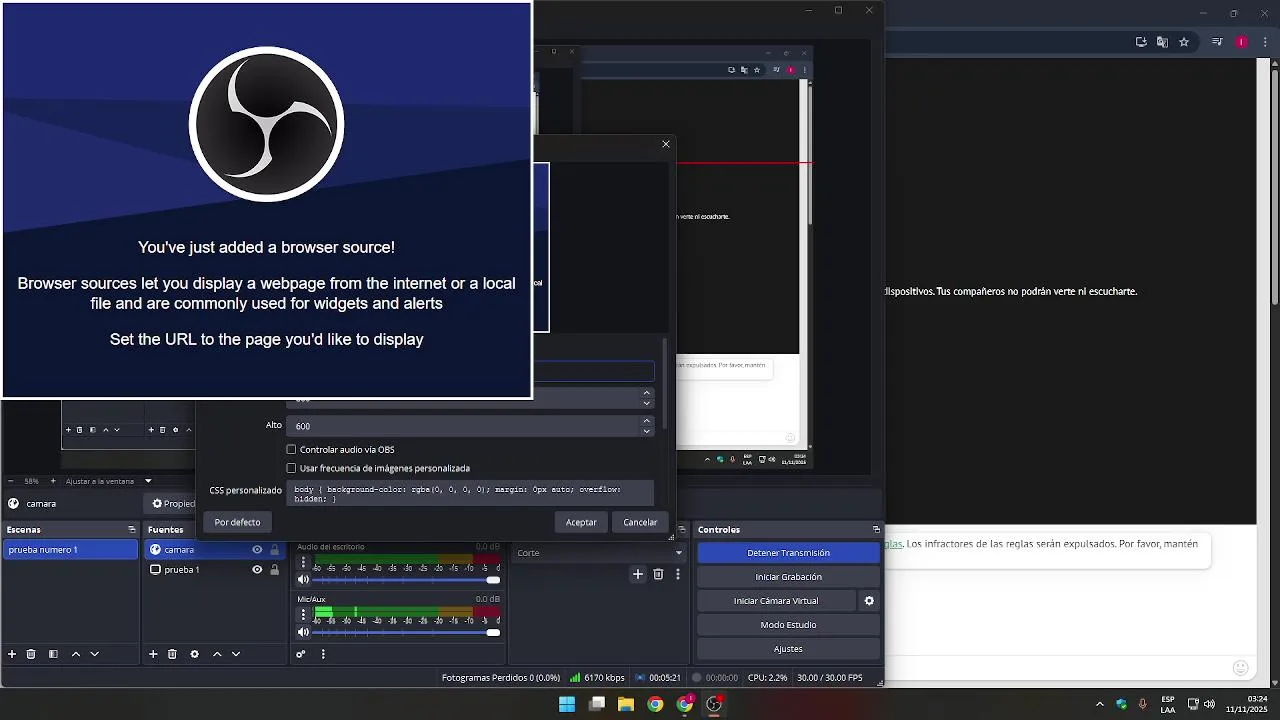Viewport: 1280px width, 720px height.
Task: Remove scene transition with trash icon
Action: [658, 574]
